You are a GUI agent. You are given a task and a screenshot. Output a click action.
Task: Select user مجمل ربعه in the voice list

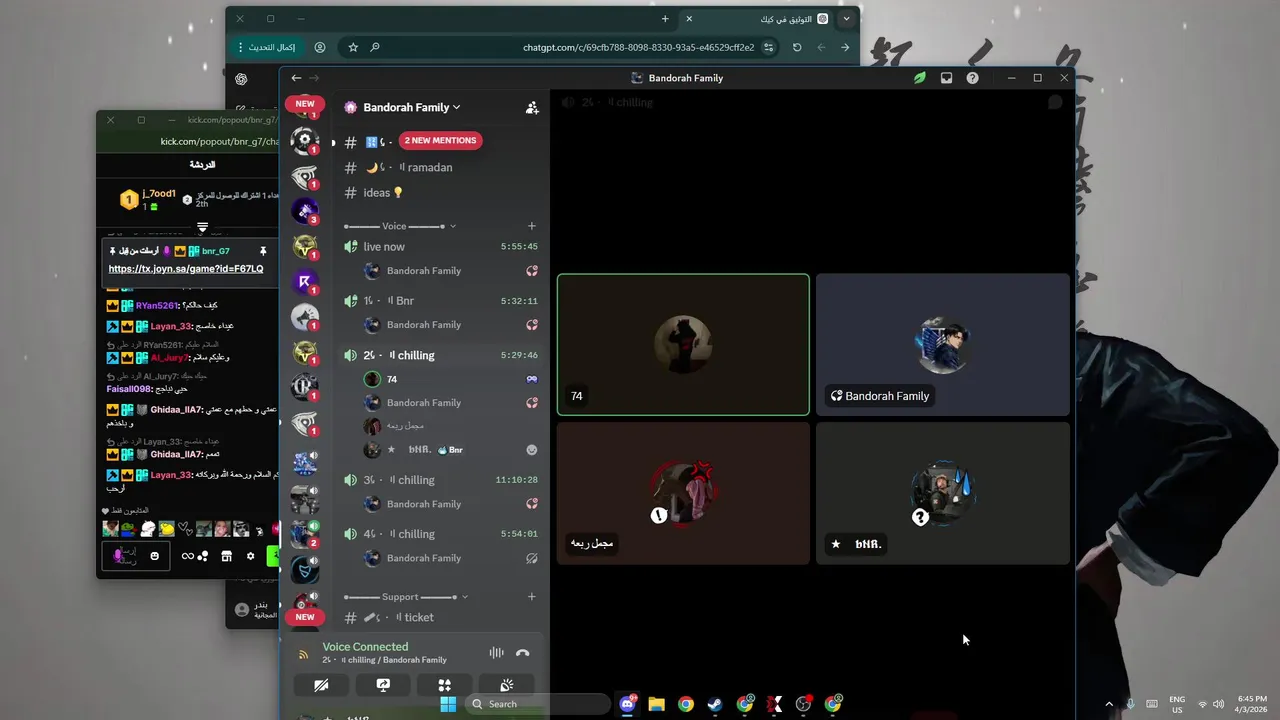pos(450,426)
